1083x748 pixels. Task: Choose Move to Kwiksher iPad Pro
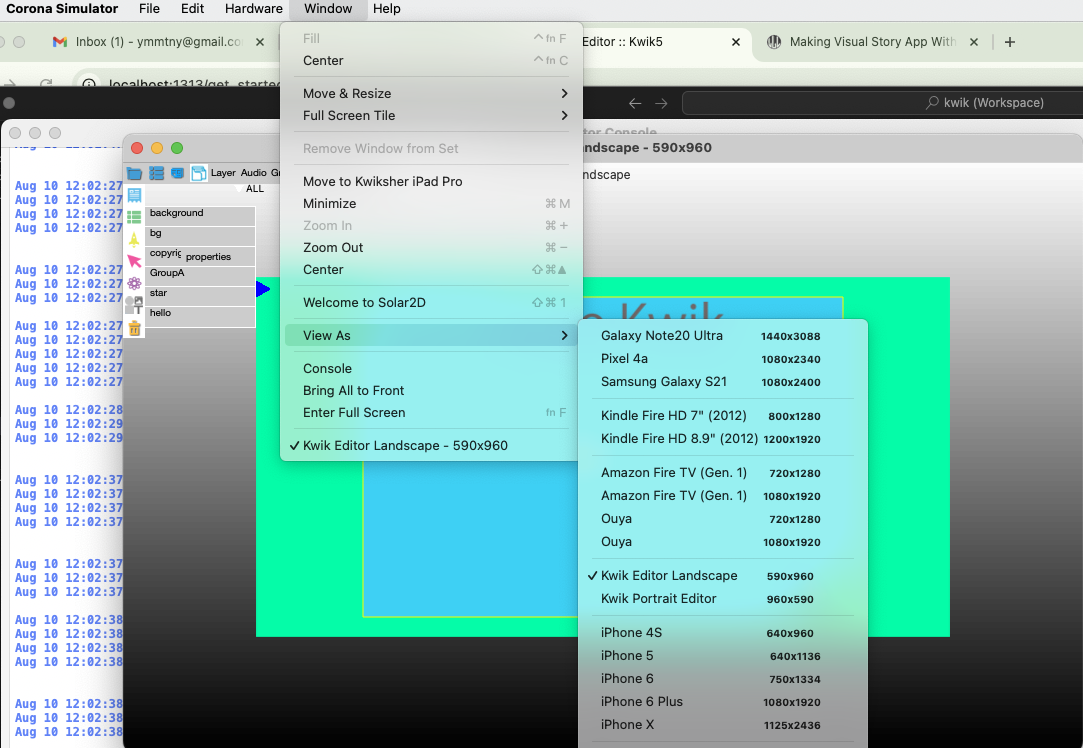(432, 182)
